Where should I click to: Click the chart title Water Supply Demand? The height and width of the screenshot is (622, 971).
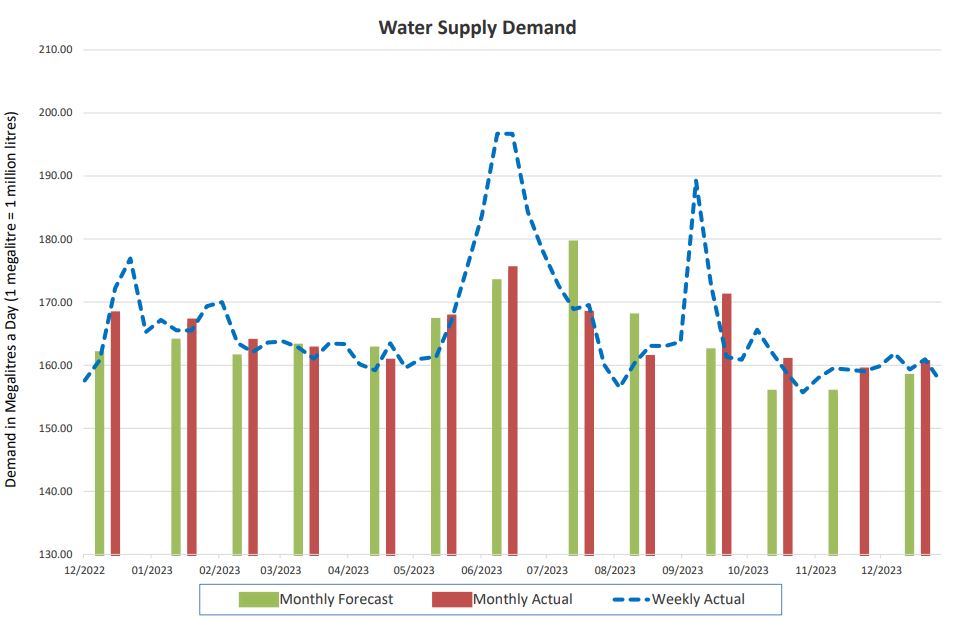pos(477,27)
